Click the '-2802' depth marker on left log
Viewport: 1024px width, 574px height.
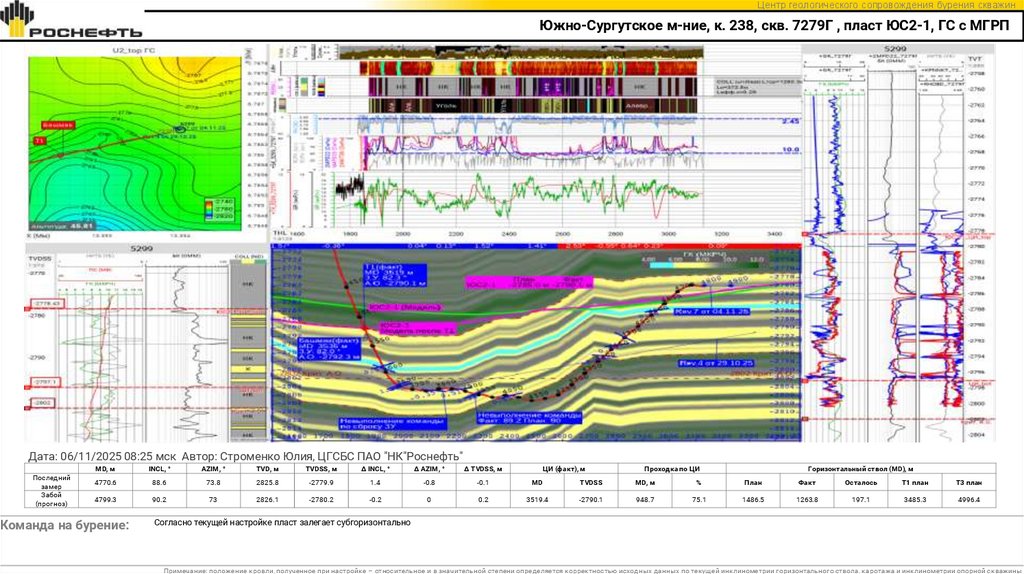pos(43,403)
